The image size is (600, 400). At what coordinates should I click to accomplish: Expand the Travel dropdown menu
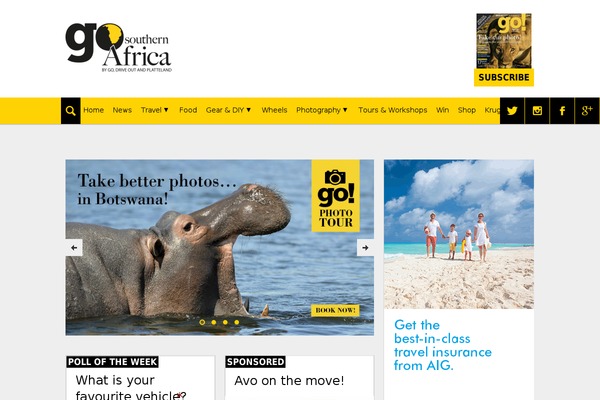155,110
